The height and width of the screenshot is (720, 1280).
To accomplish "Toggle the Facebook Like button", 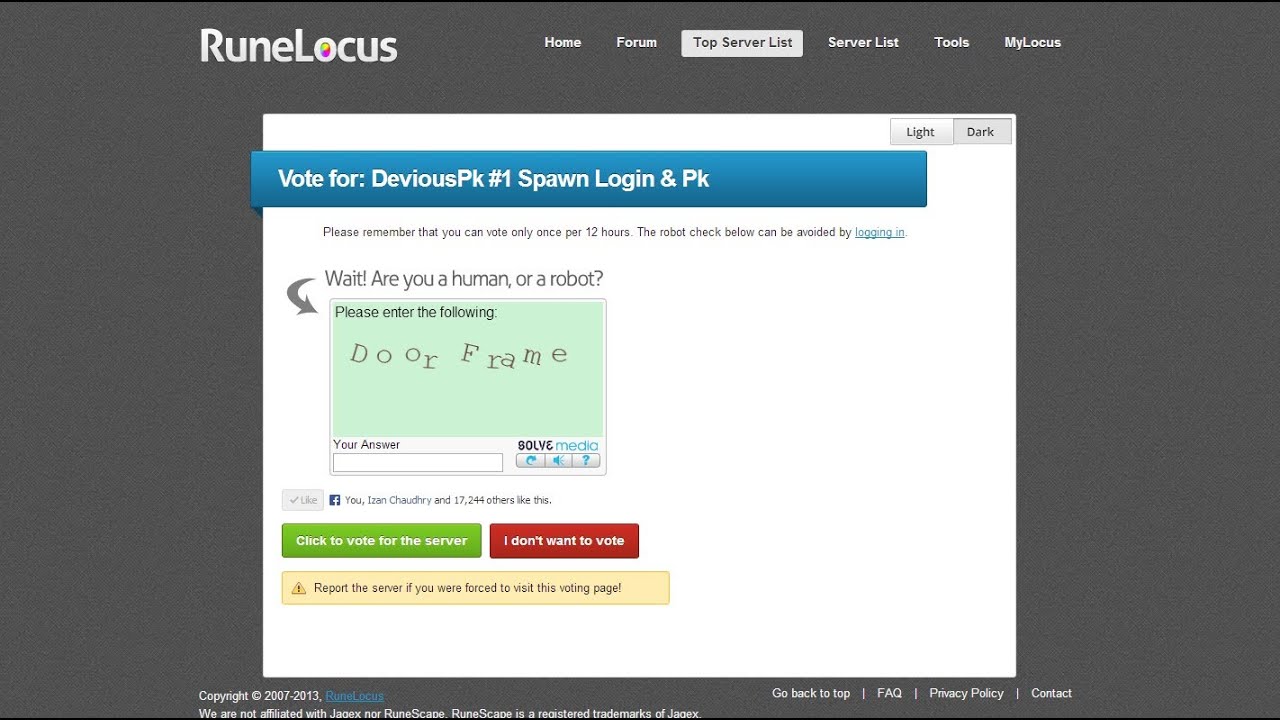I will [x=303, y=500].
